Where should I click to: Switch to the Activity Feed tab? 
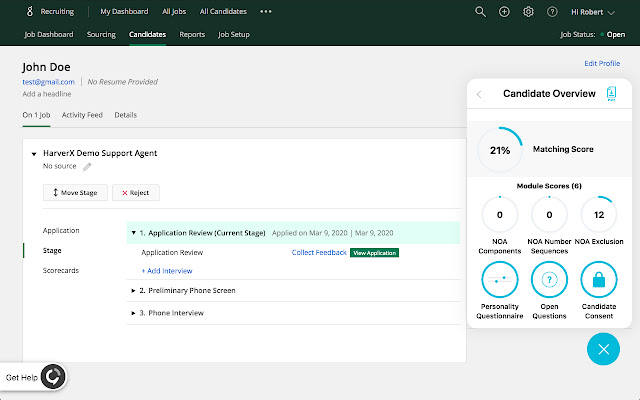point(82,115)
